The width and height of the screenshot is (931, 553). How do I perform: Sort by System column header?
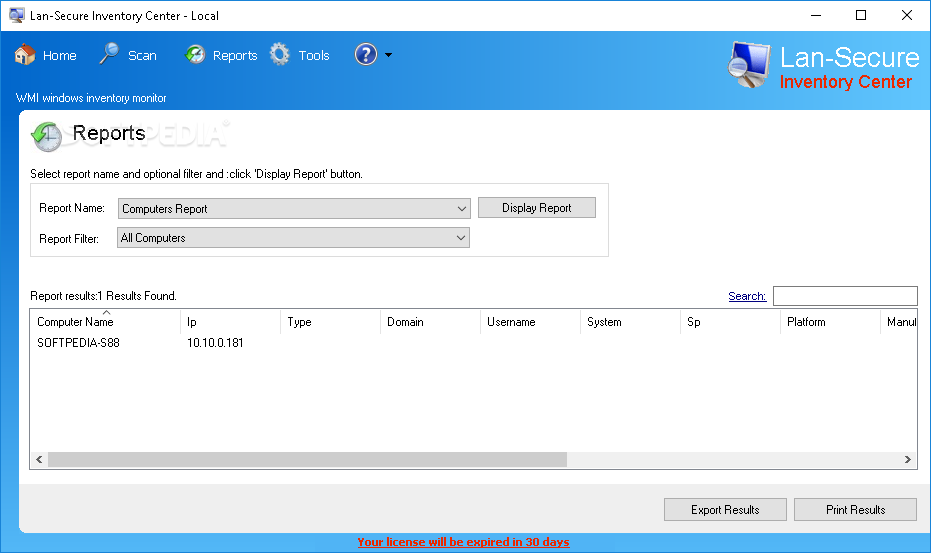[630, 322]
